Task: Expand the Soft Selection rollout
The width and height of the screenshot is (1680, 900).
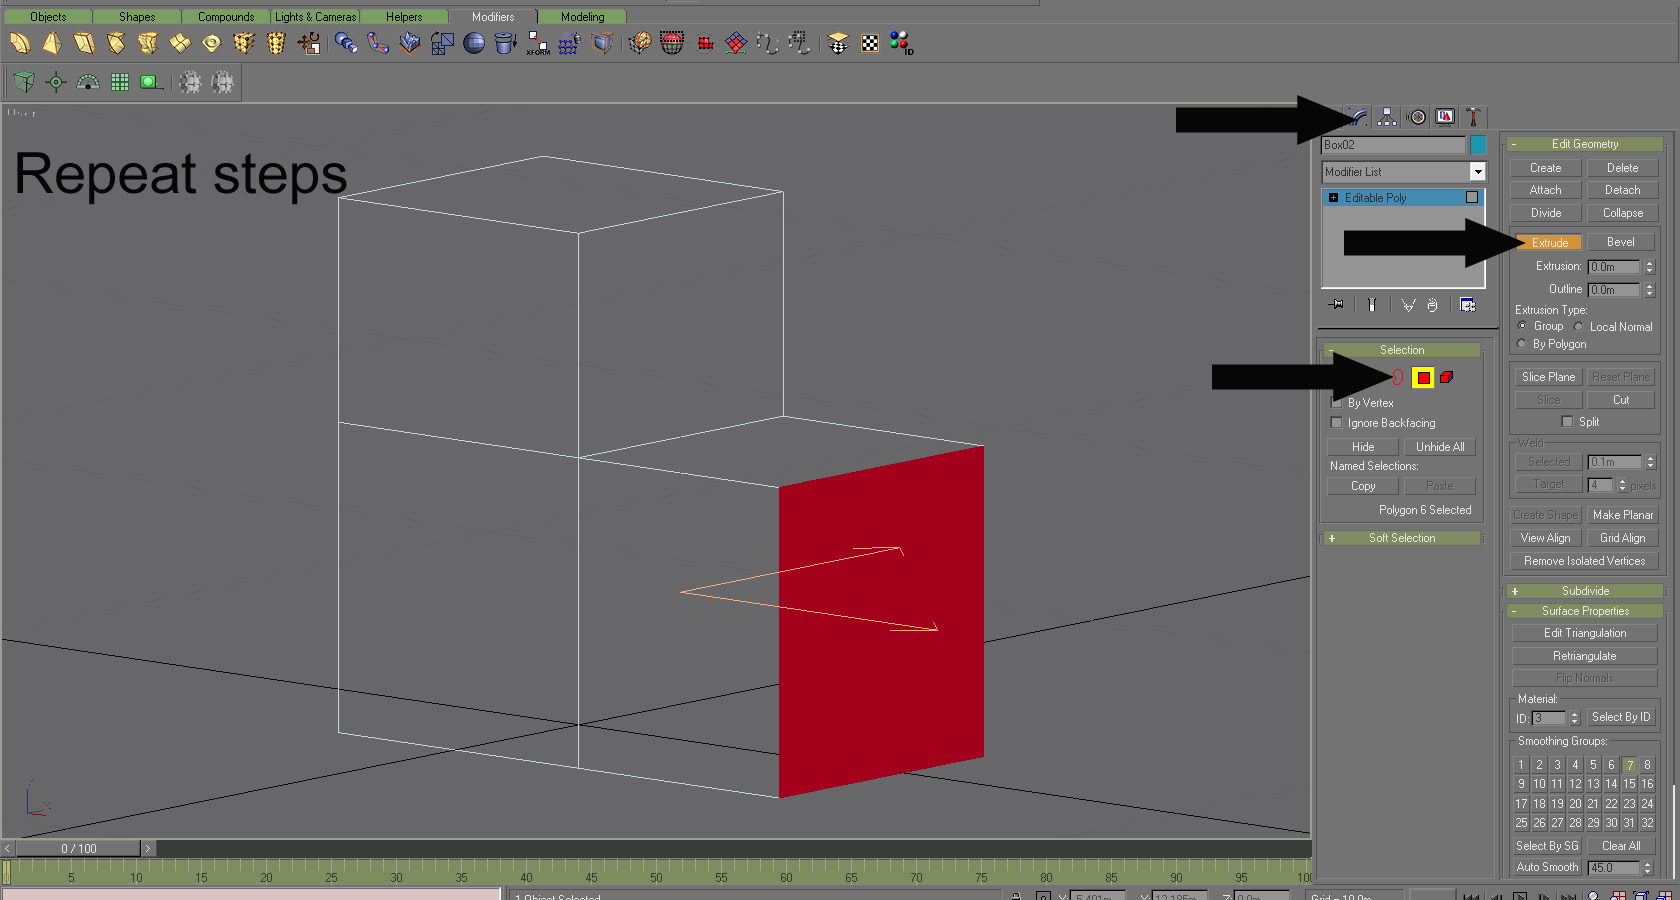Action: tap(1401, 538)
